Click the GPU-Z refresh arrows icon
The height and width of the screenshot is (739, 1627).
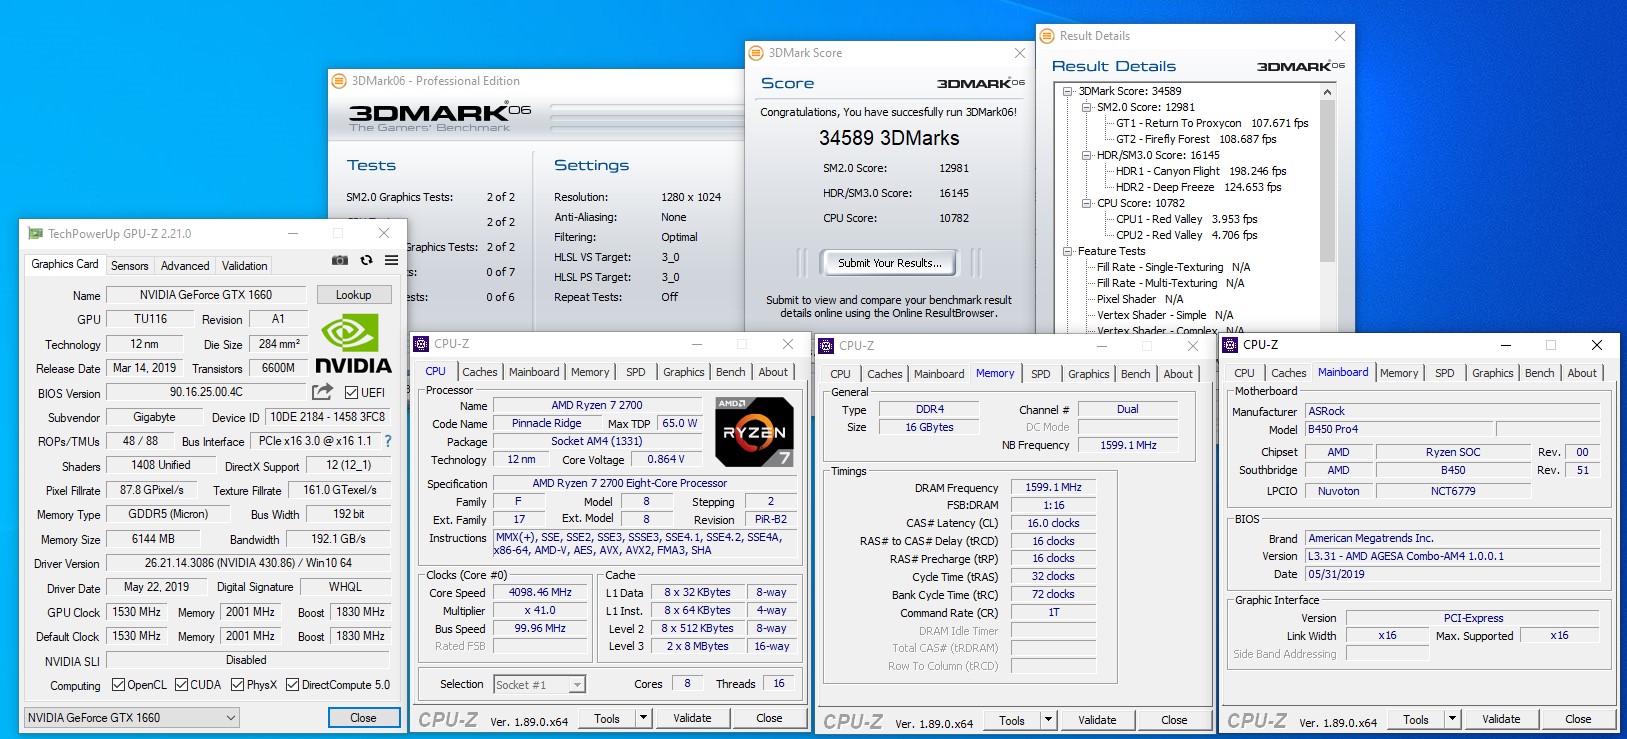coord(366,260)
